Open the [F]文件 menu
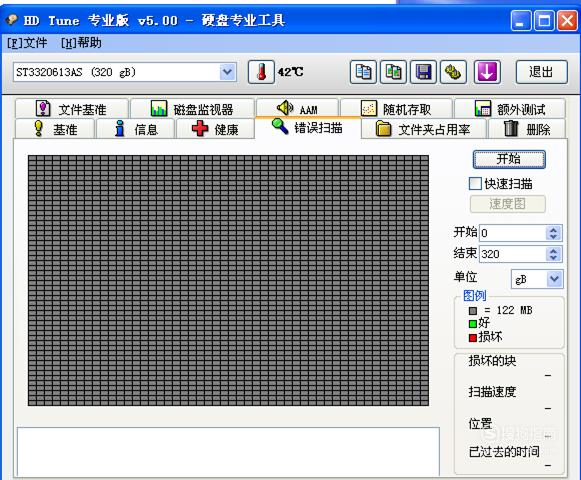 click(x=27, y=43)
